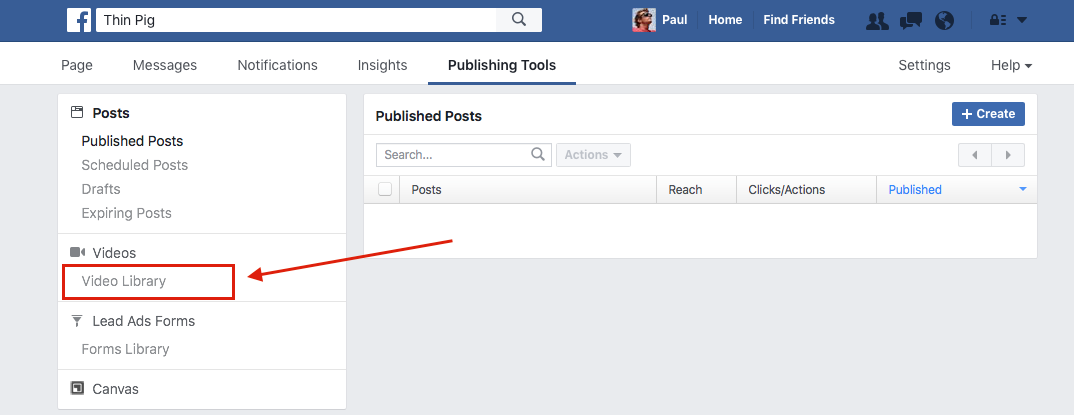Open the globe notifications icon
This screenshot has height=415, width=1074.
tap(944, 21)
